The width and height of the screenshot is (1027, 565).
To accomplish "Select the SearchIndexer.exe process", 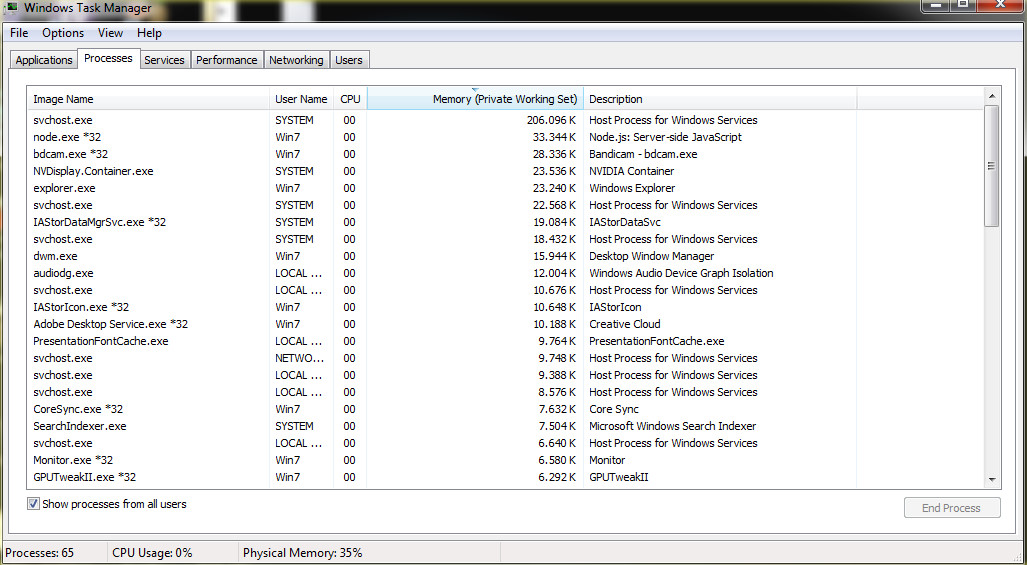I will point(80,426).
